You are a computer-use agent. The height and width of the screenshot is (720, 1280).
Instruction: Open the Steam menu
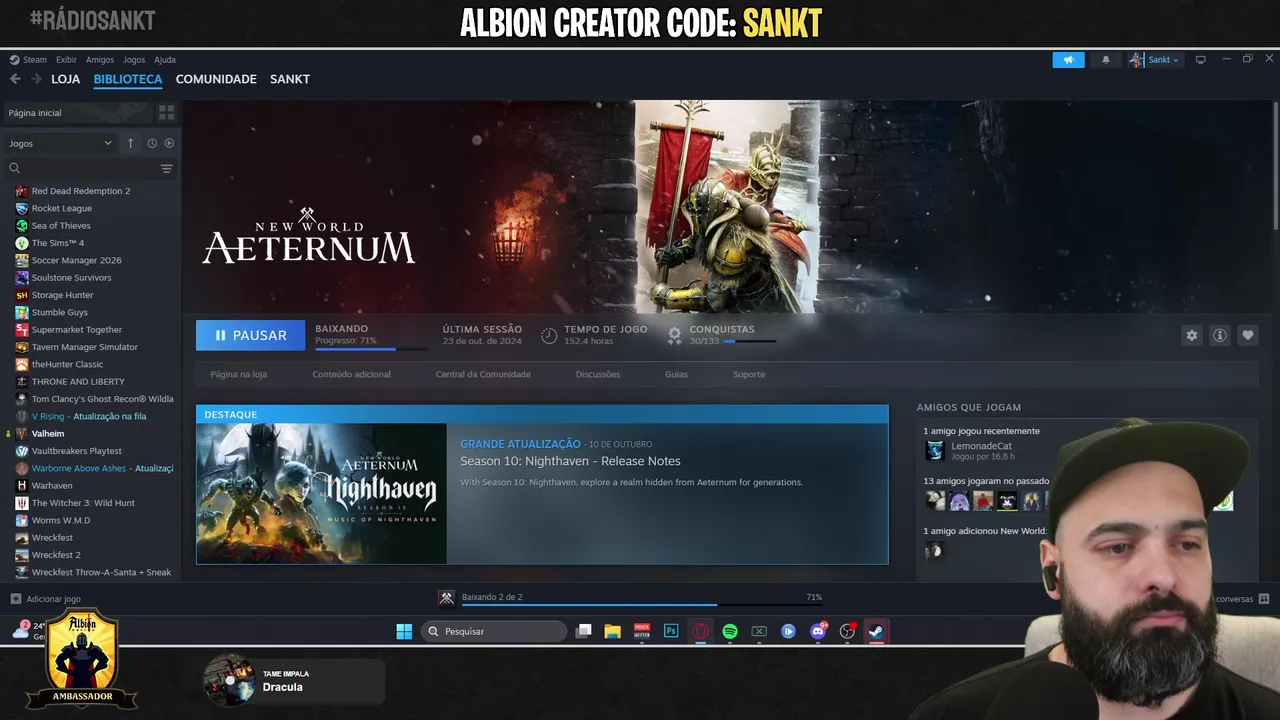[29, 60]
